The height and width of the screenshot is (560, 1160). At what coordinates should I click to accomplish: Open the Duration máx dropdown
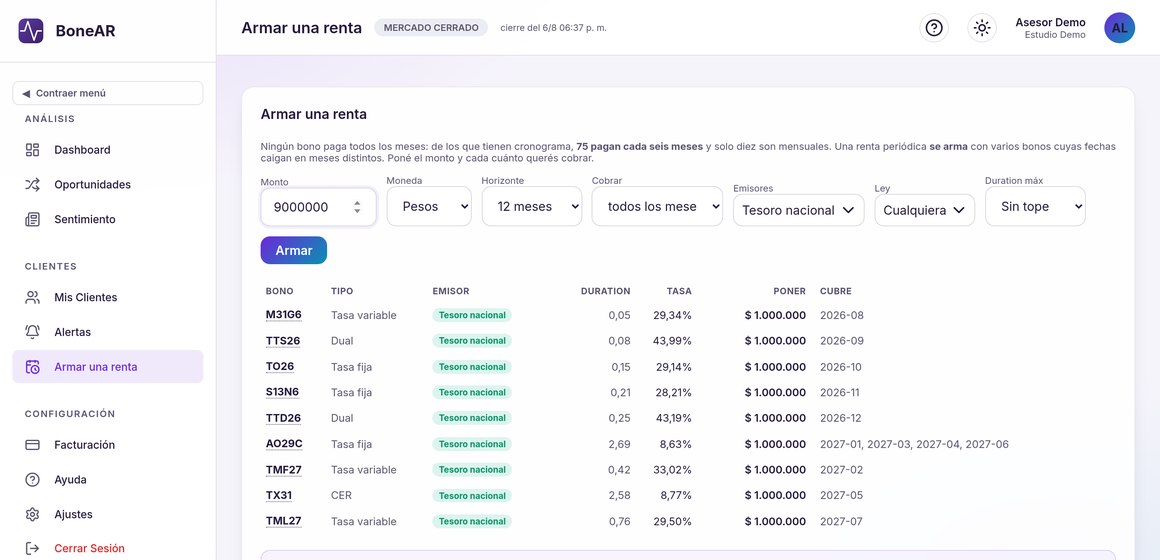[x=1035, y=206]
